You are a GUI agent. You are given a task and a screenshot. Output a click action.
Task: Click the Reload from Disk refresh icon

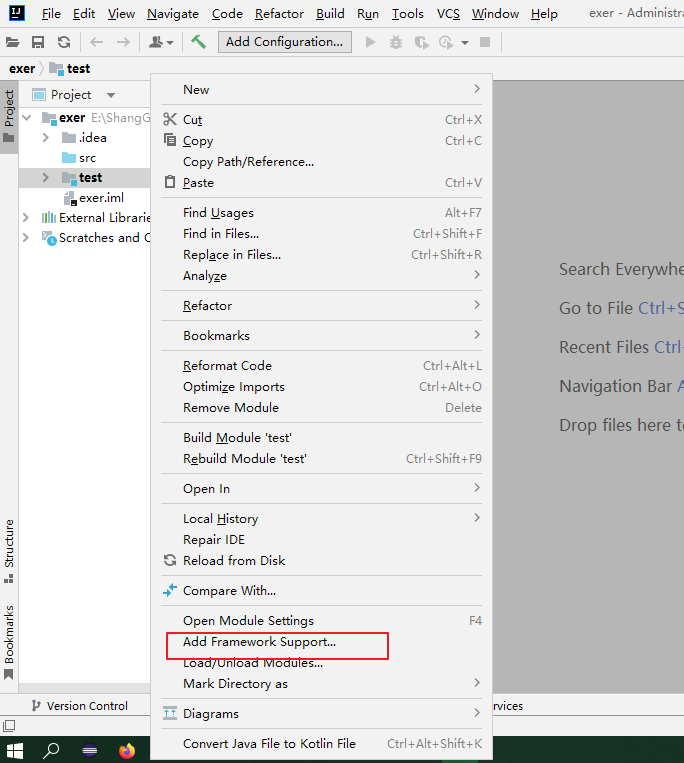(x=170, y=560)
